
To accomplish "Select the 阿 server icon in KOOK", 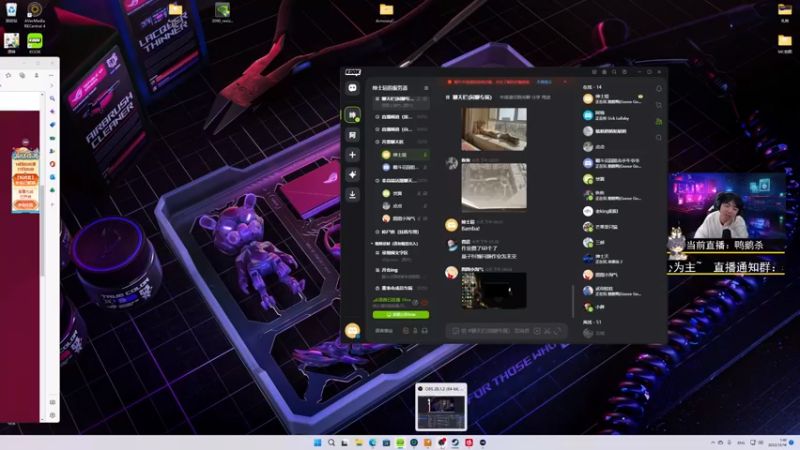I will point(353,135).
